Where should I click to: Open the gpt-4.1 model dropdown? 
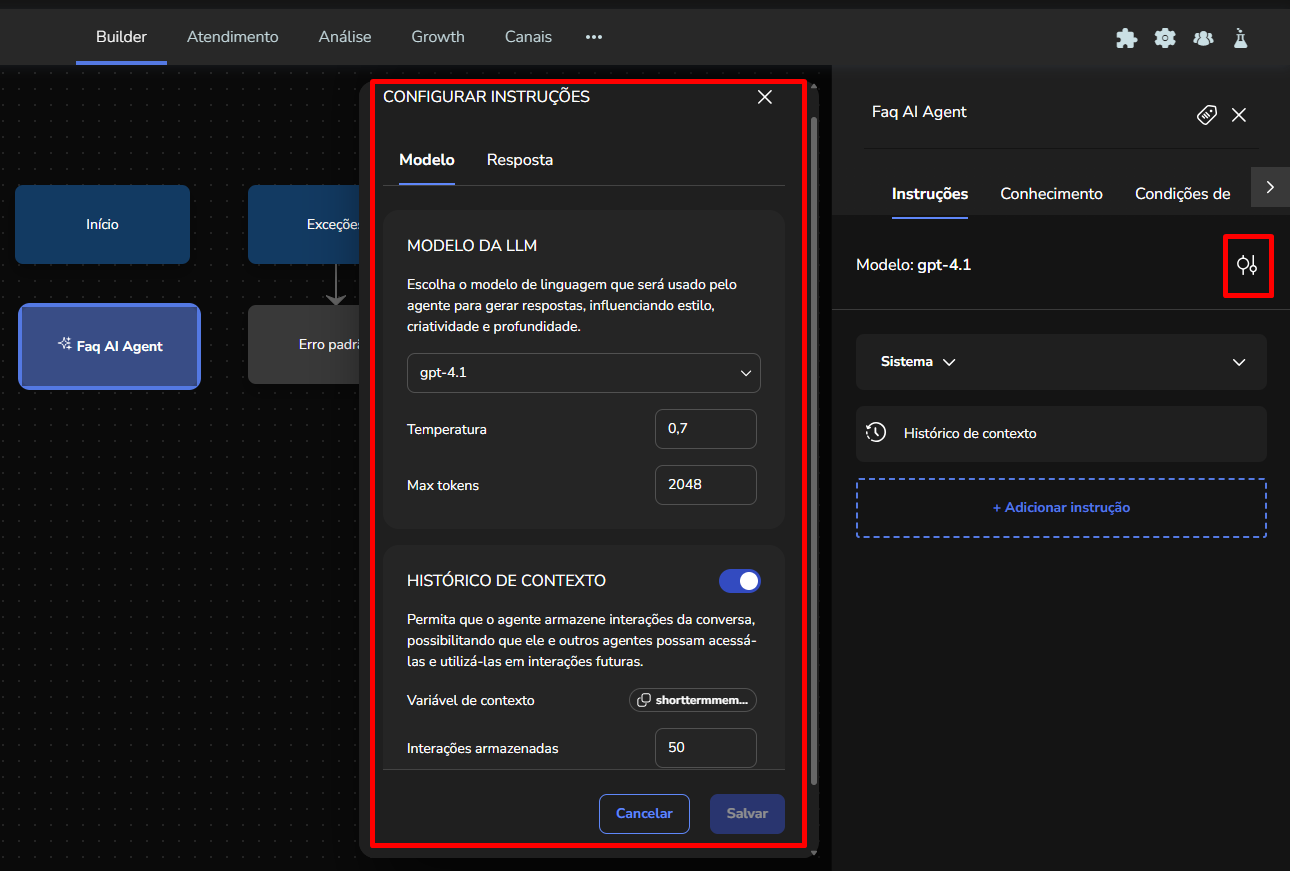point(583,373)
